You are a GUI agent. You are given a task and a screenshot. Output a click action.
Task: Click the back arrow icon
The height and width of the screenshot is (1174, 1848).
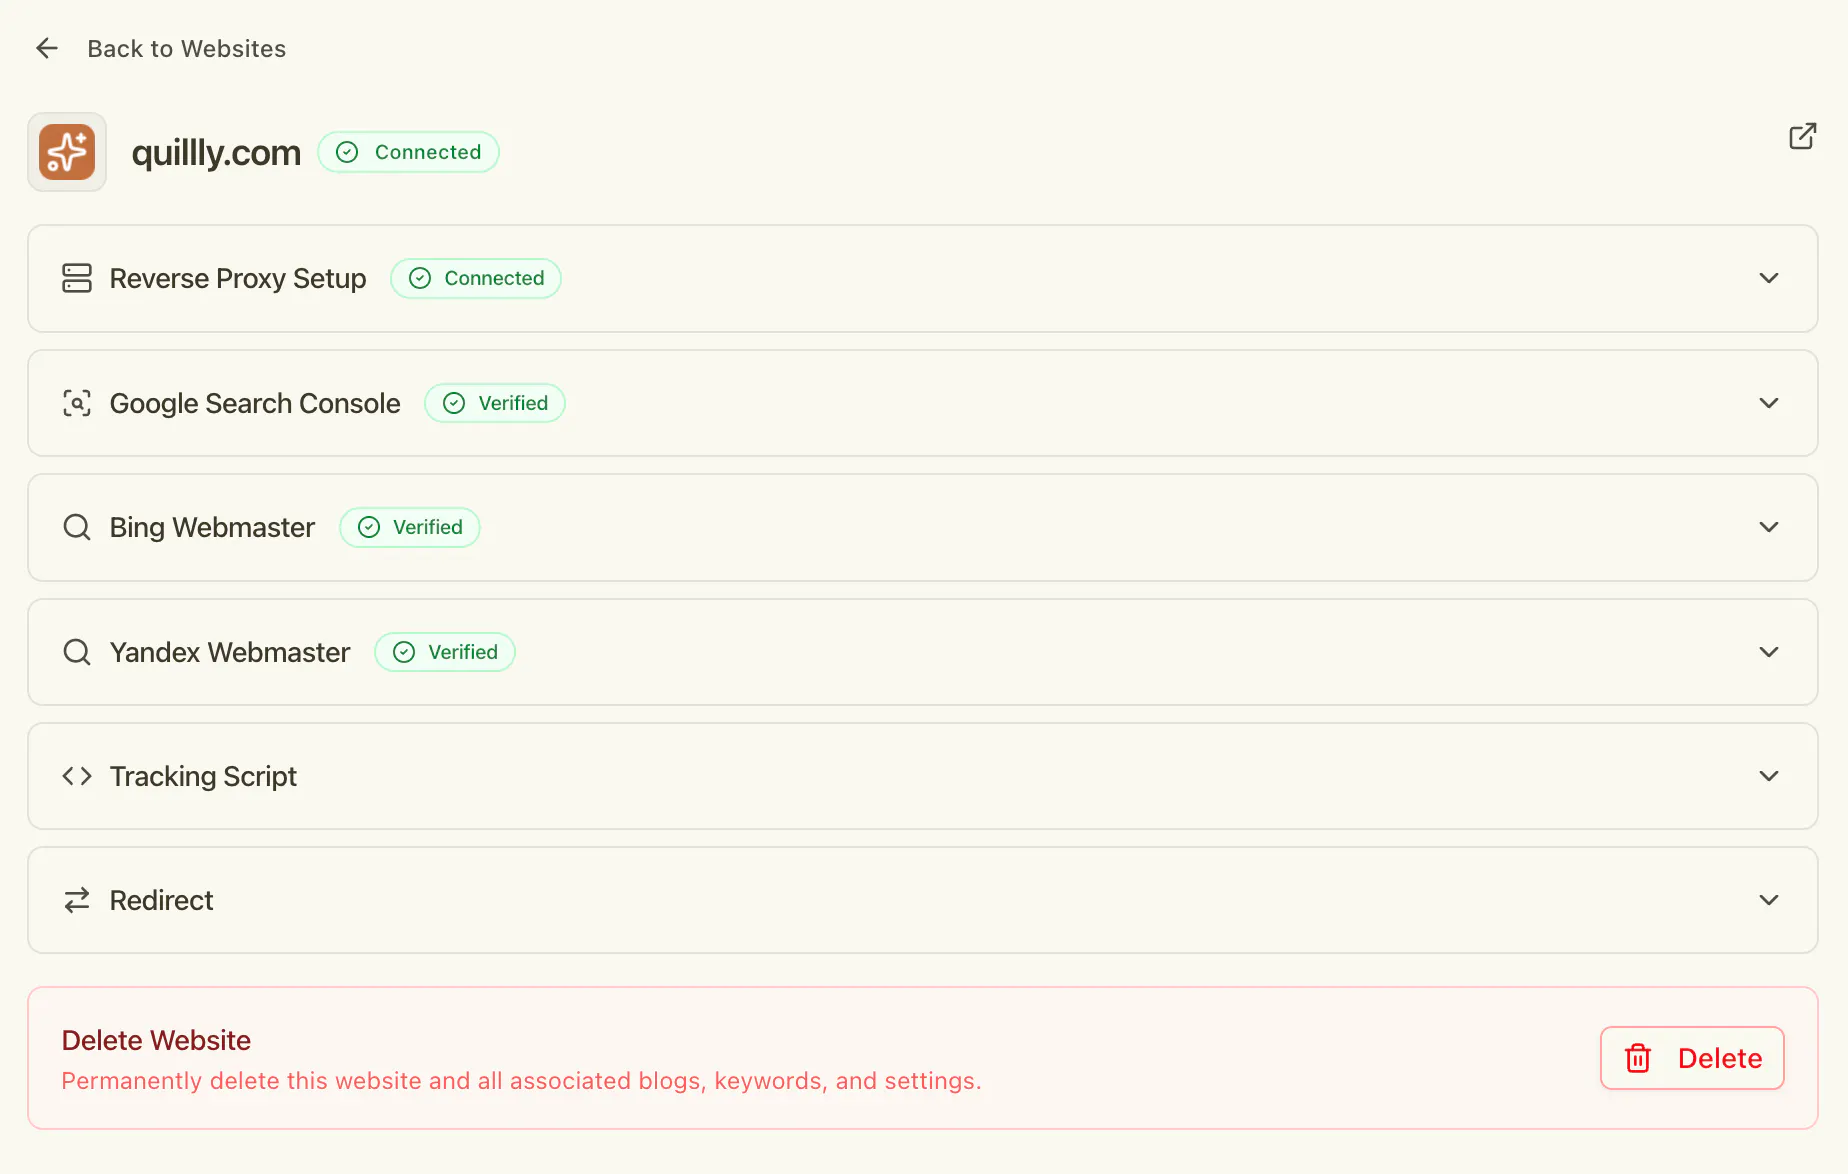pos(47,48)
